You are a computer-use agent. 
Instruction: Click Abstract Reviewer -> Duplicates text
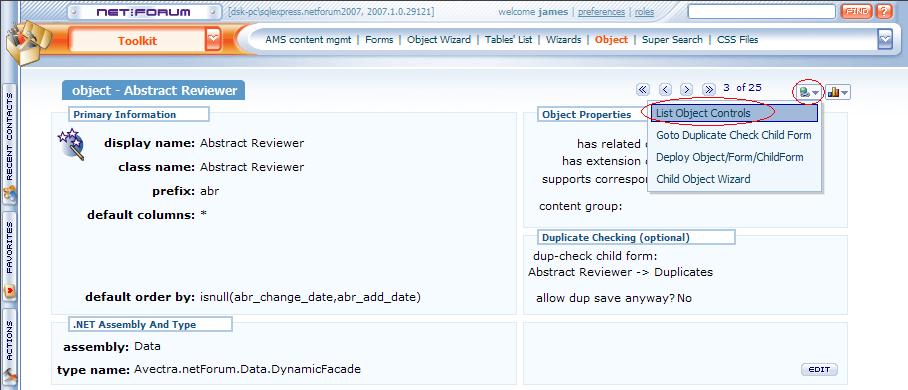pyautogui.click(x=620, y=272)
